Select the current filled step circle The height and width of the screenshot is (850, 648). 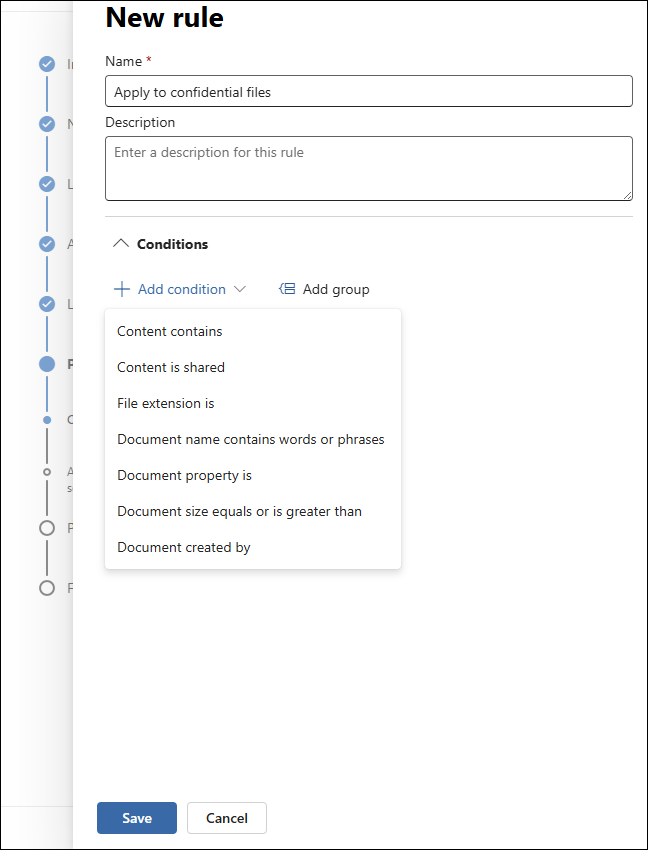pyautogui.click(x=47, y=364)
